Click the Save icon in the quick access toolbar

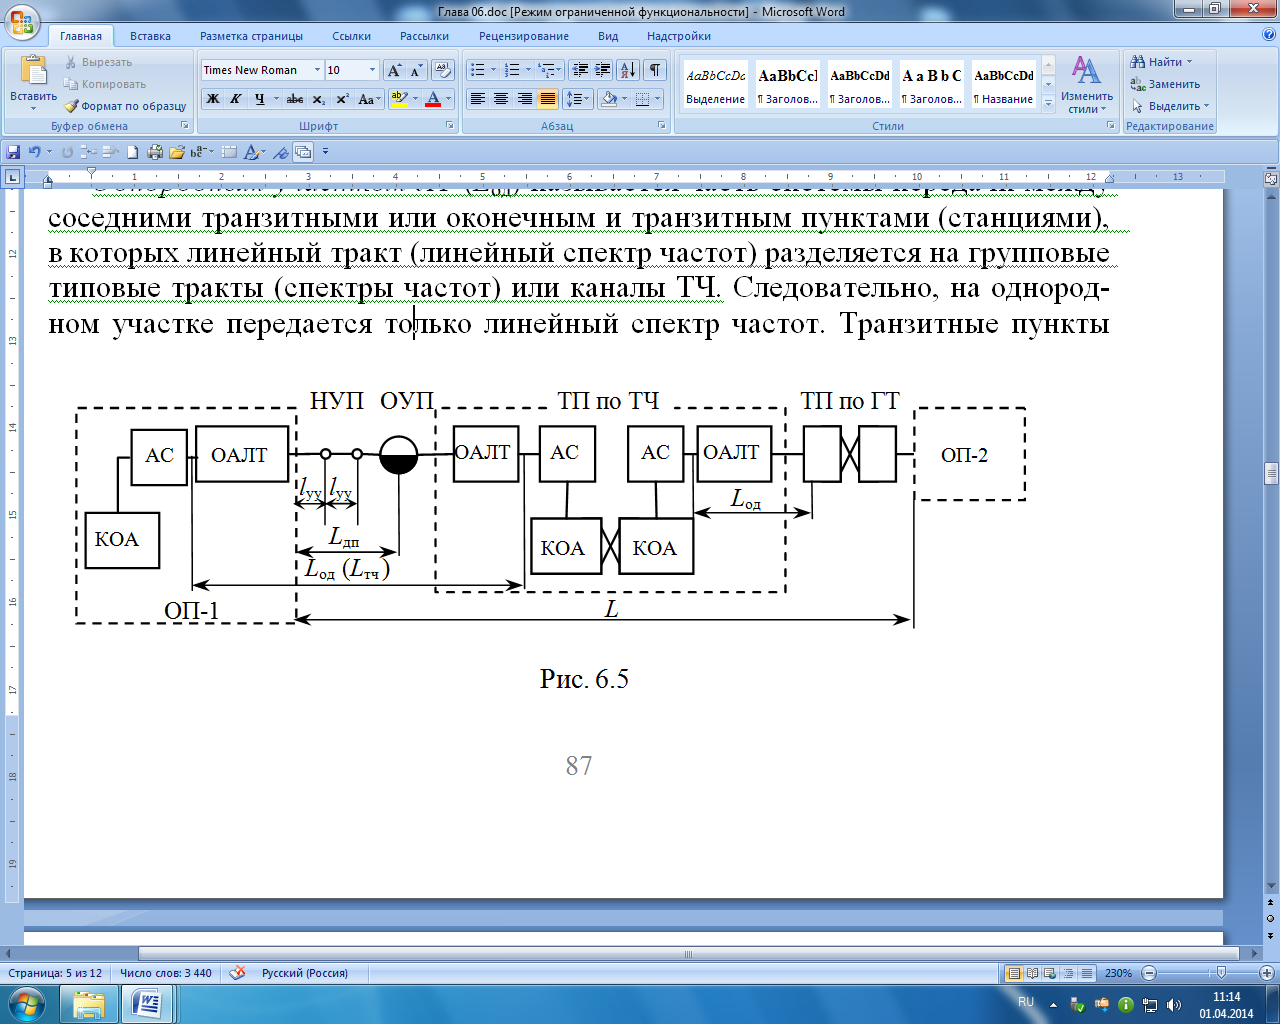13,152
